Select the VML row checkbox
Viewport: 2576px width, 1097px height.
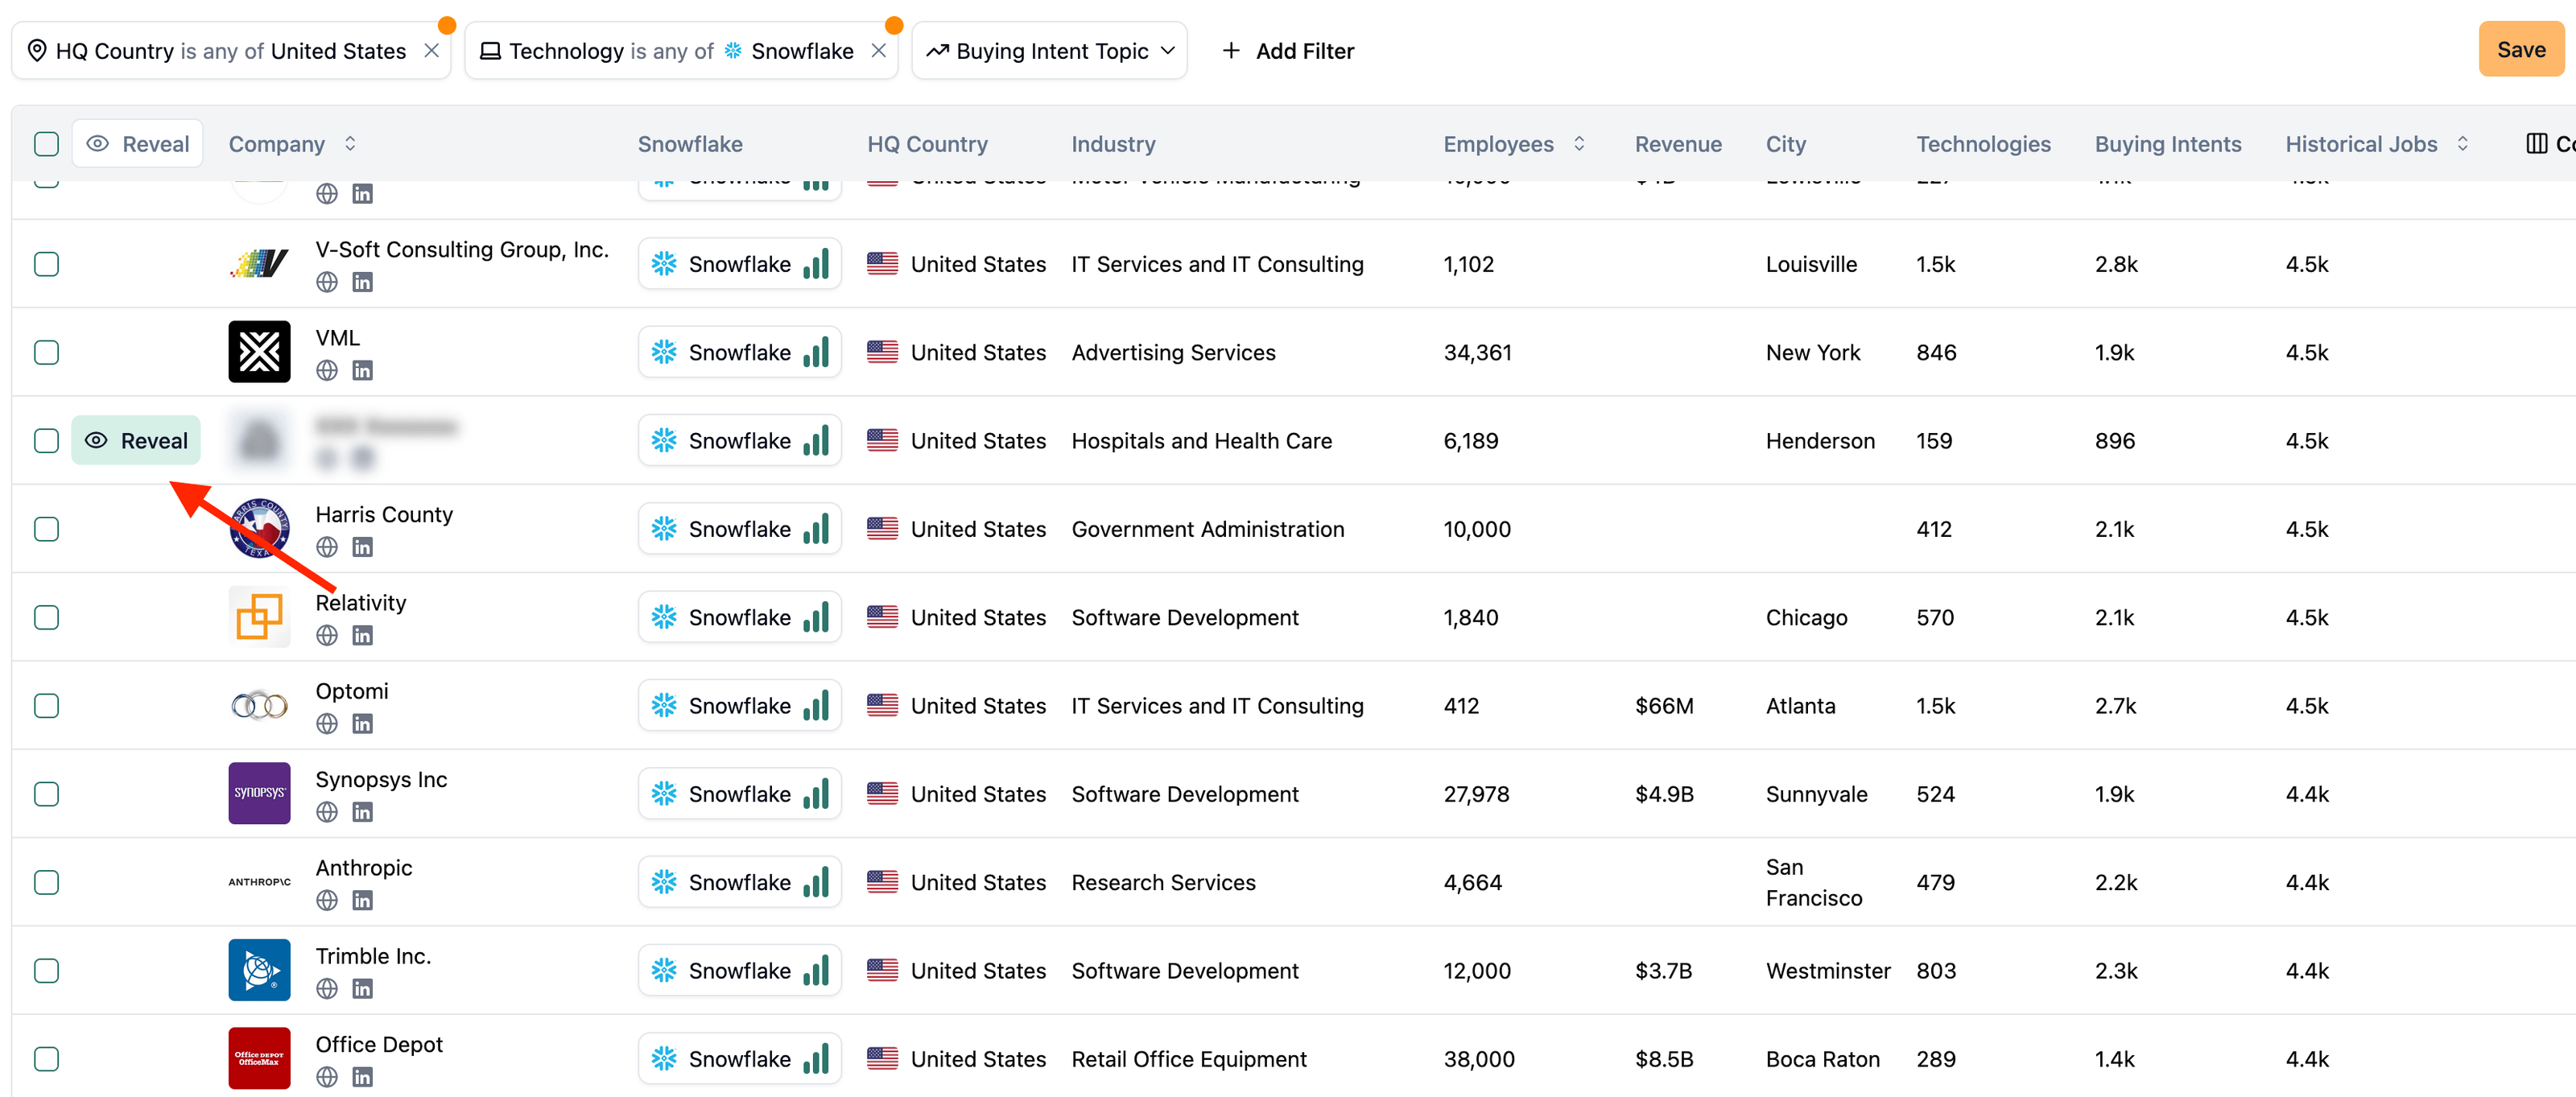(46, 352)
